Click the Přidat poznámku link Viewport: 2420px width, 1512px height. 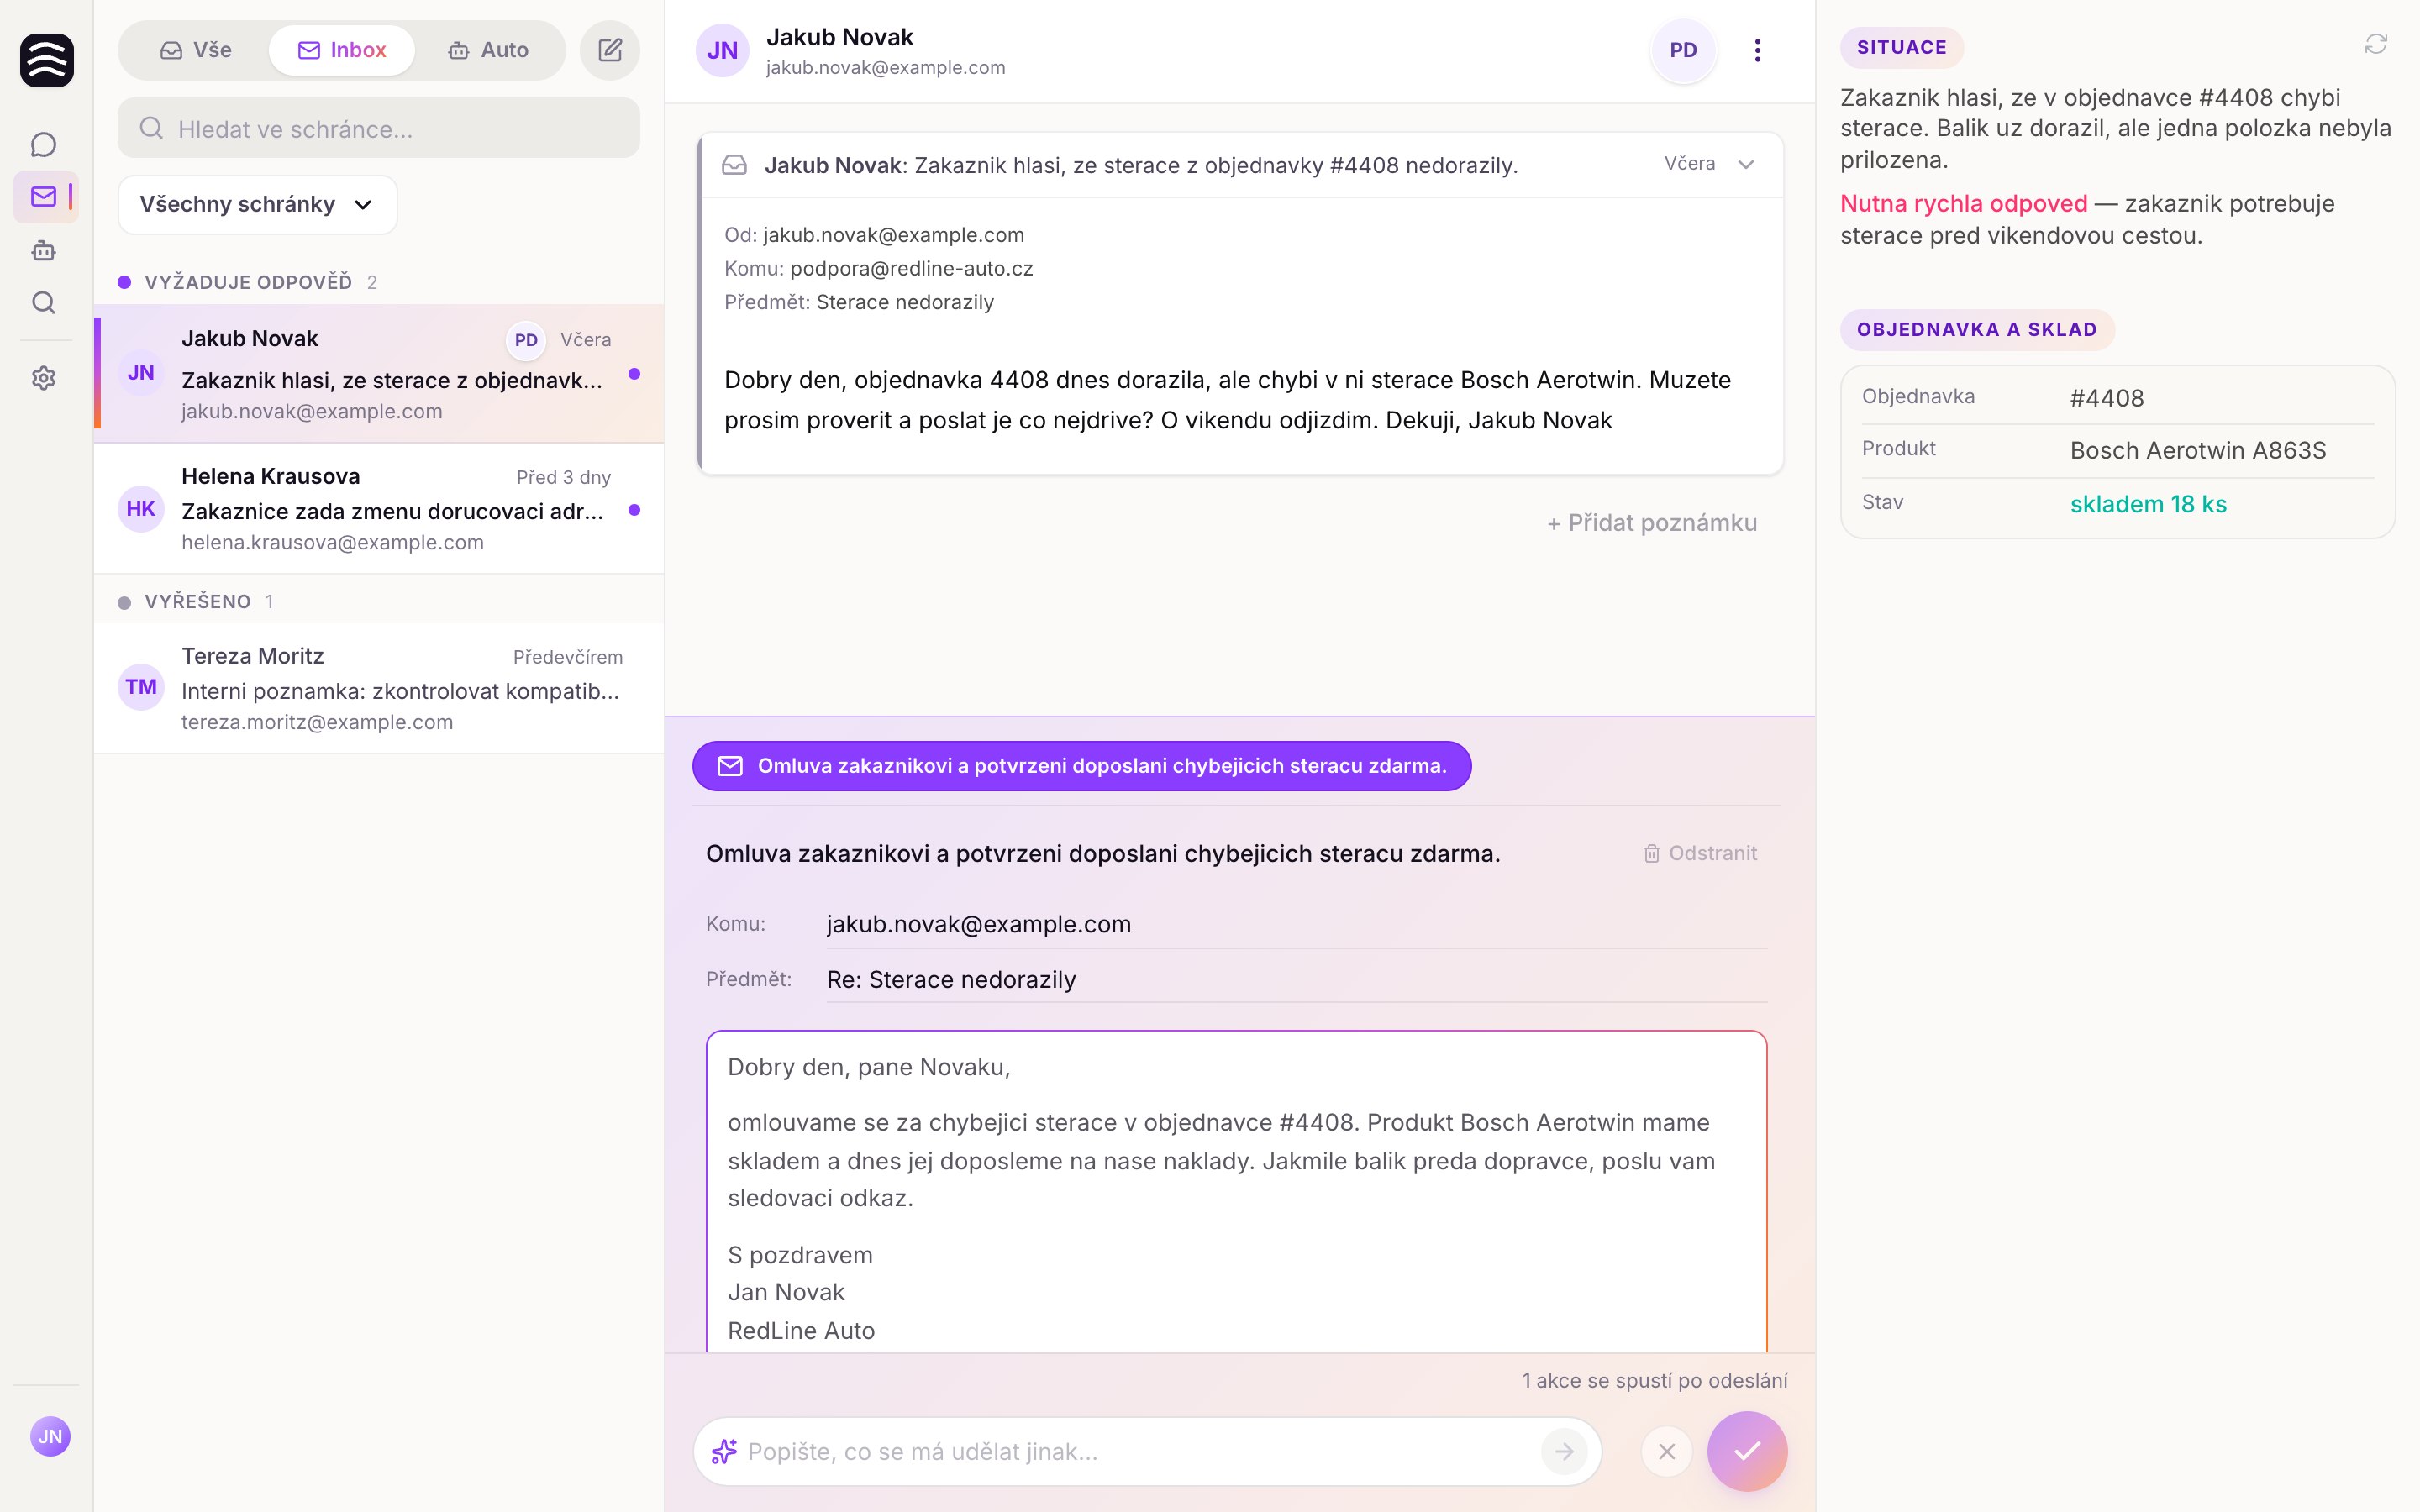(x=1652, y=523)
